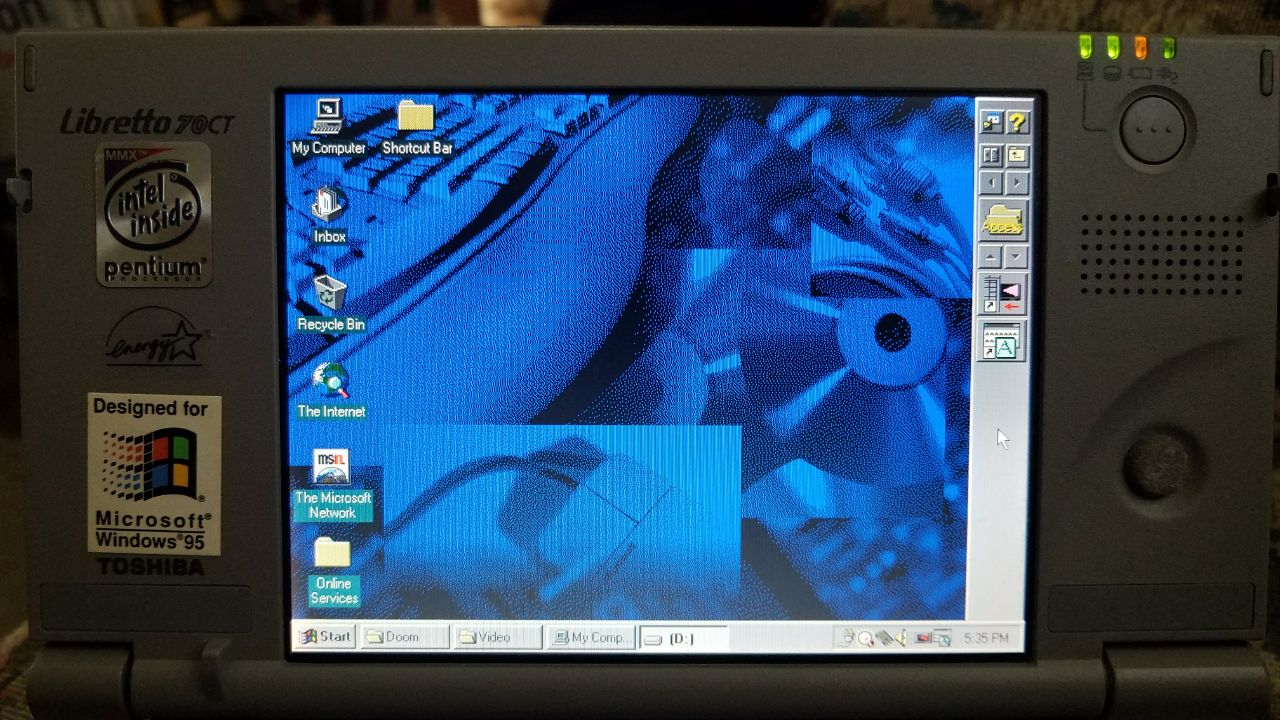Click the down arrow below Access folder
The height and width of the screenshot is (720, 1280).
pos(1016,257)
